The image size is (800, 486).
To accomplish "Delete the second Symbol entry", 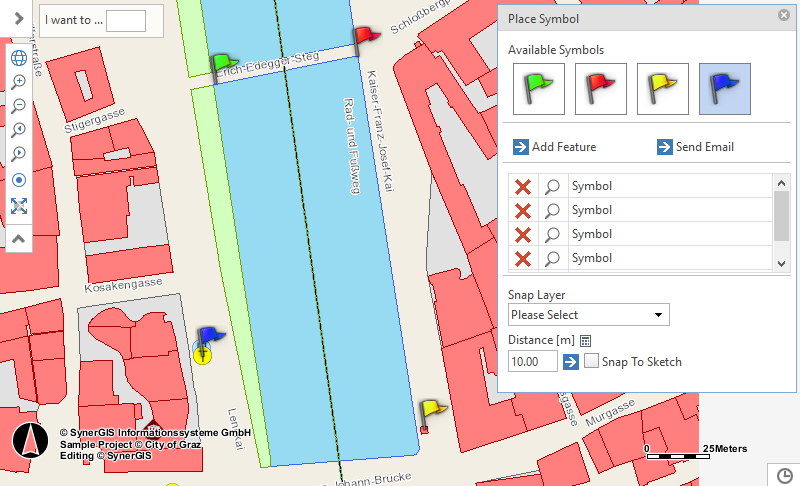I will (x=522, y=211).
